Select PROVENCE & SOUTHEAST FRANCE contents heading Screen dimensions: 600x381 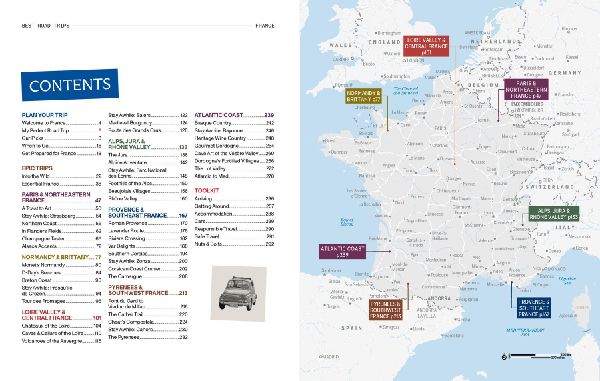(x=148, y=213)
